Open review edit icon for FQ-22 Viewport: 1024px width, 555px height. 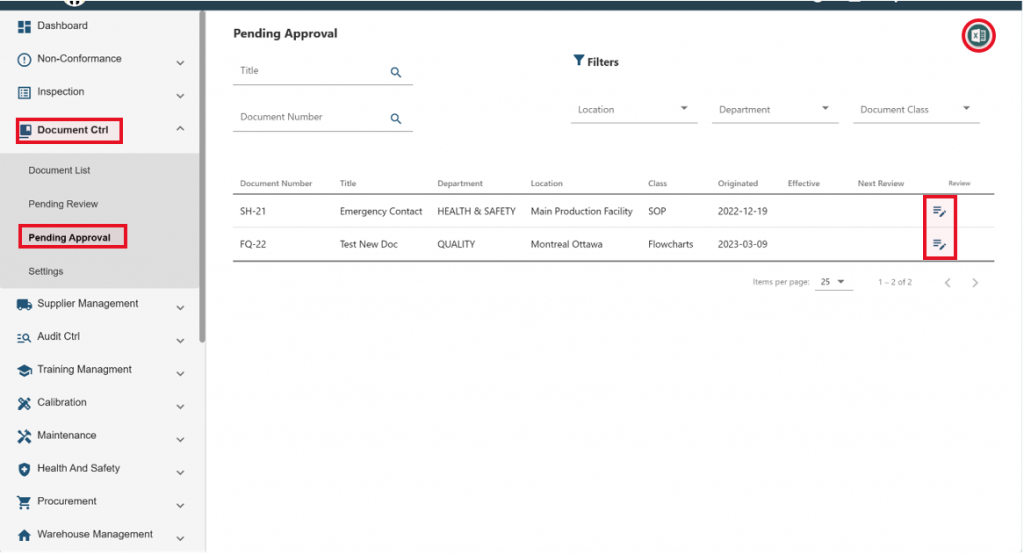click(x=939, y=244)
